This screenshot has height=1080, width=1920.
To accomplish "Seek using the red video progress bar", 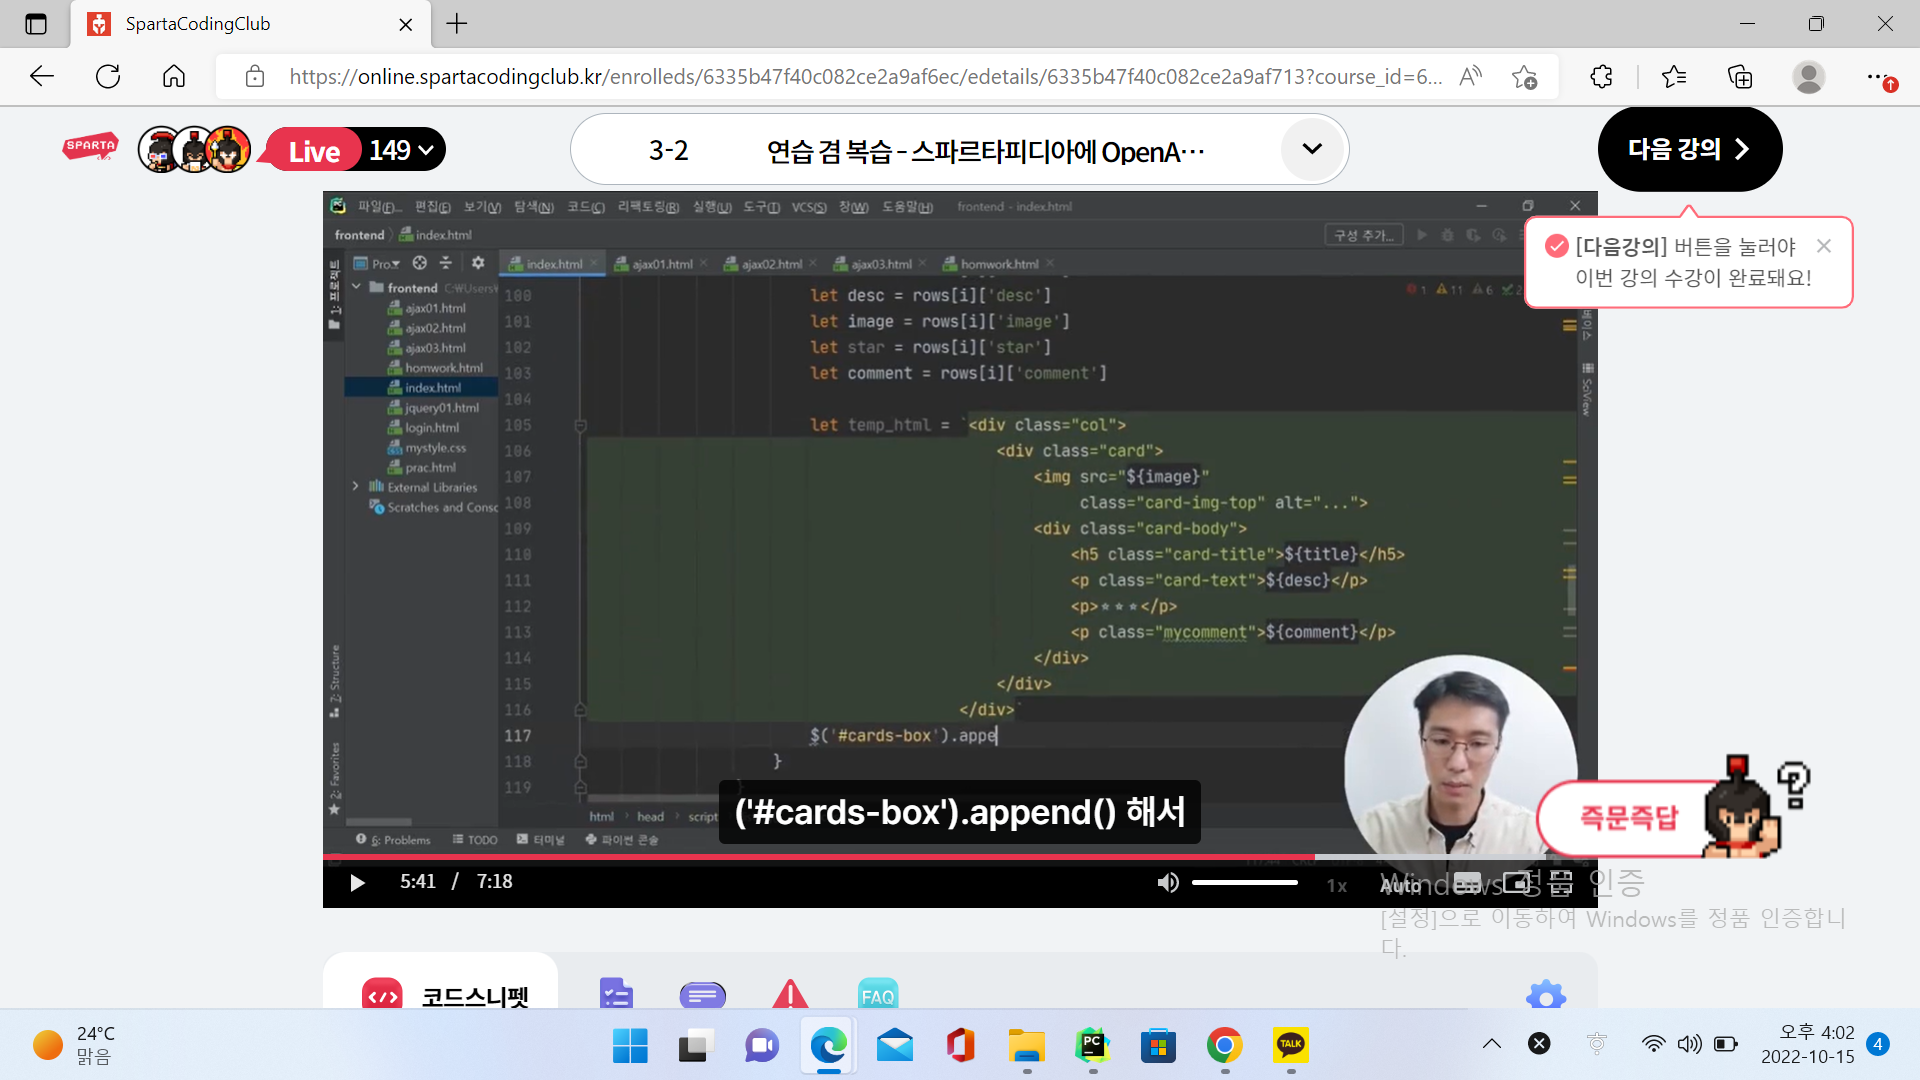I will [960, 857].
